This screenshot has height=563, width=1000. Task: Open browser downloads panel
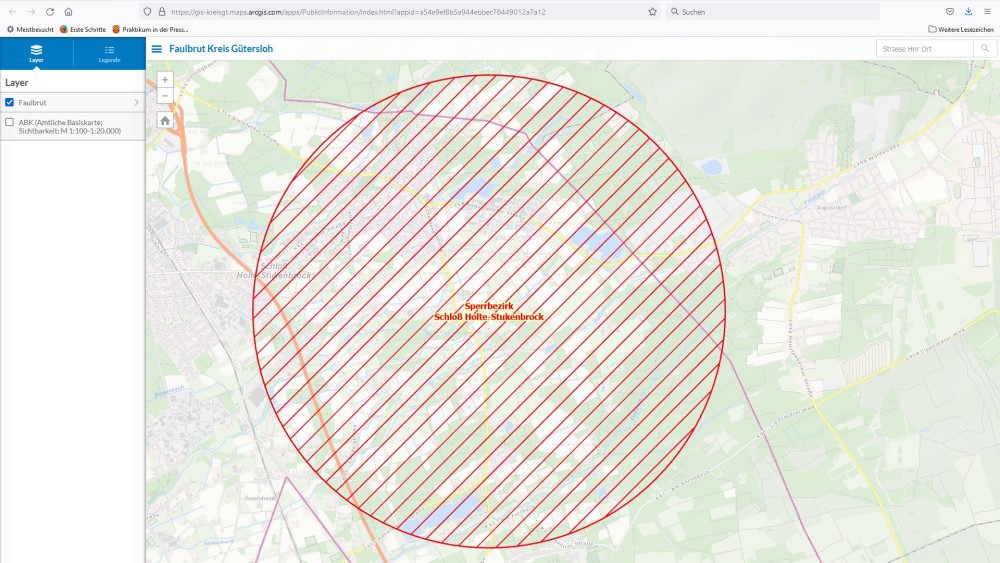click(968, 11)
